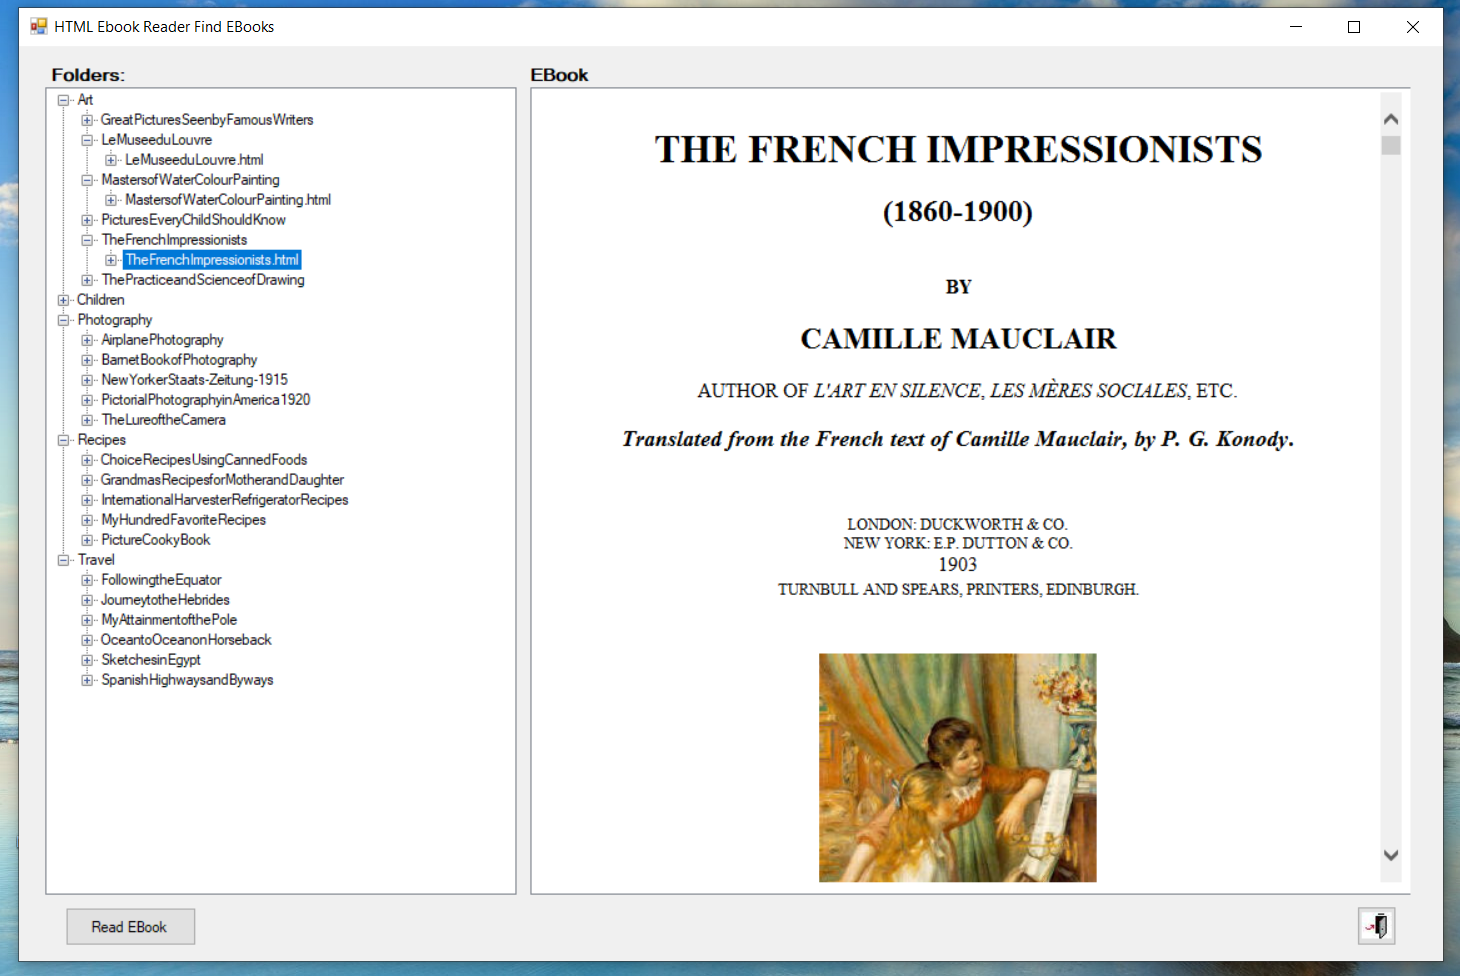Collapse the Art folder node
1460x976 pixels.
tap(63, 100)
